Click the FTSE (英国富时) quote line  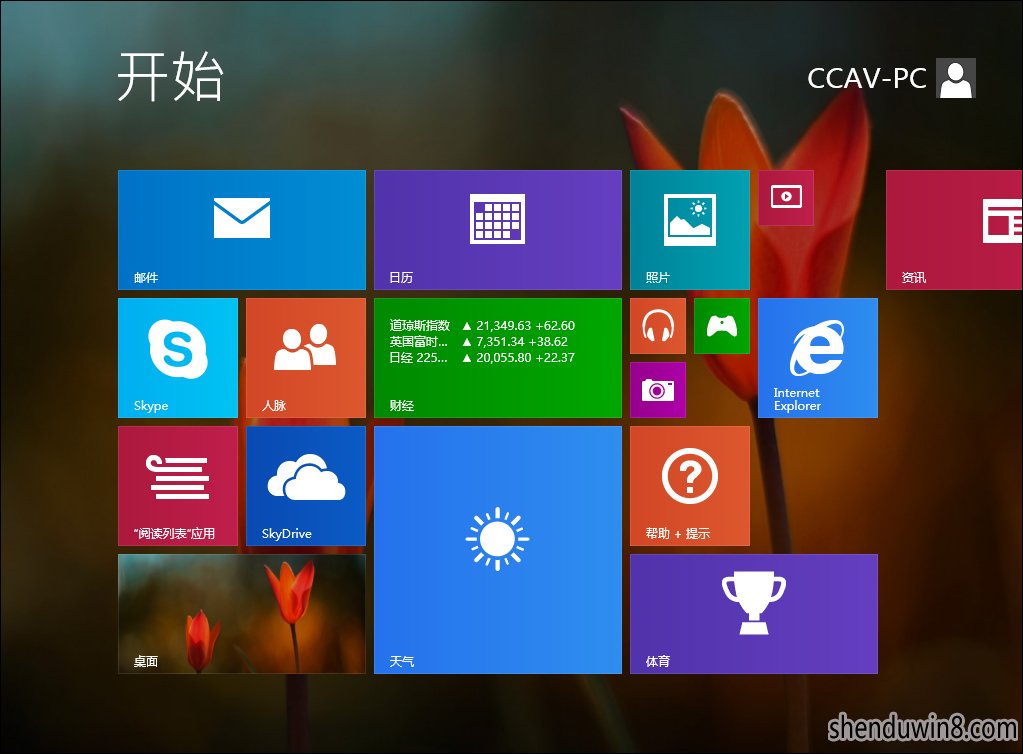tap(479, 341)
